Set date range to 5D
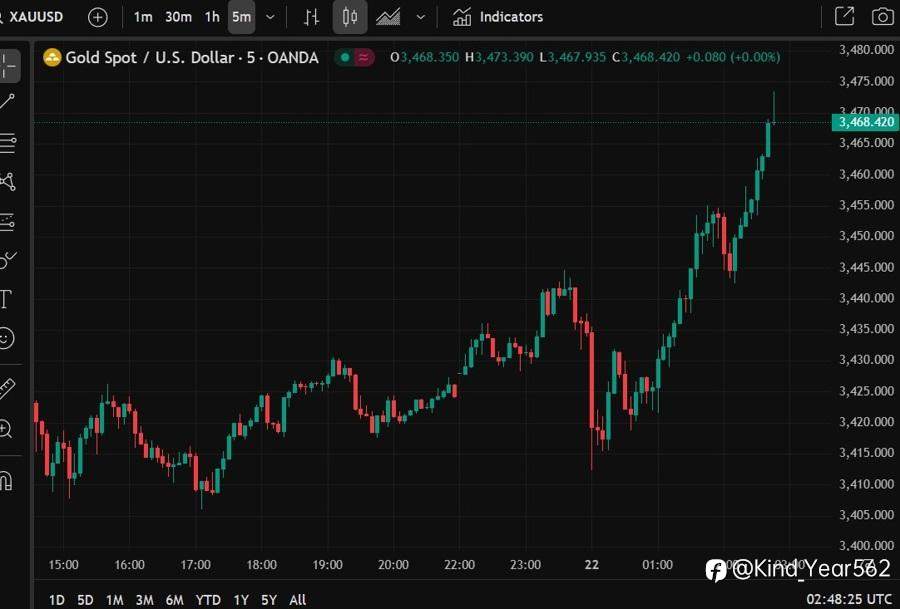This screenshot has height=609, width=900. click(85, 600)
